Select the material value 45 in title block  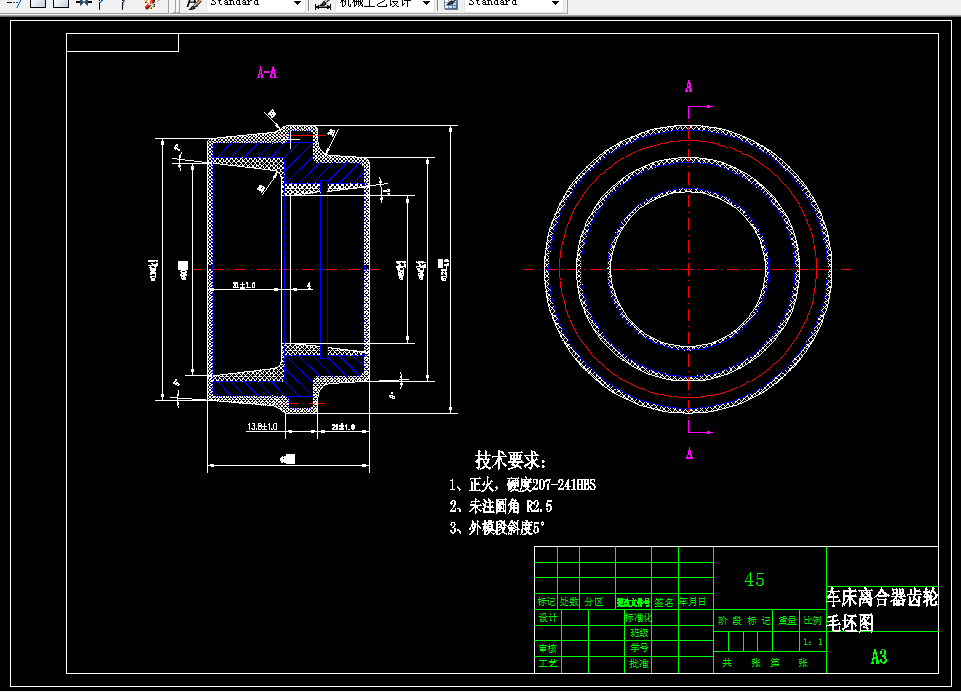coord(754,579)
